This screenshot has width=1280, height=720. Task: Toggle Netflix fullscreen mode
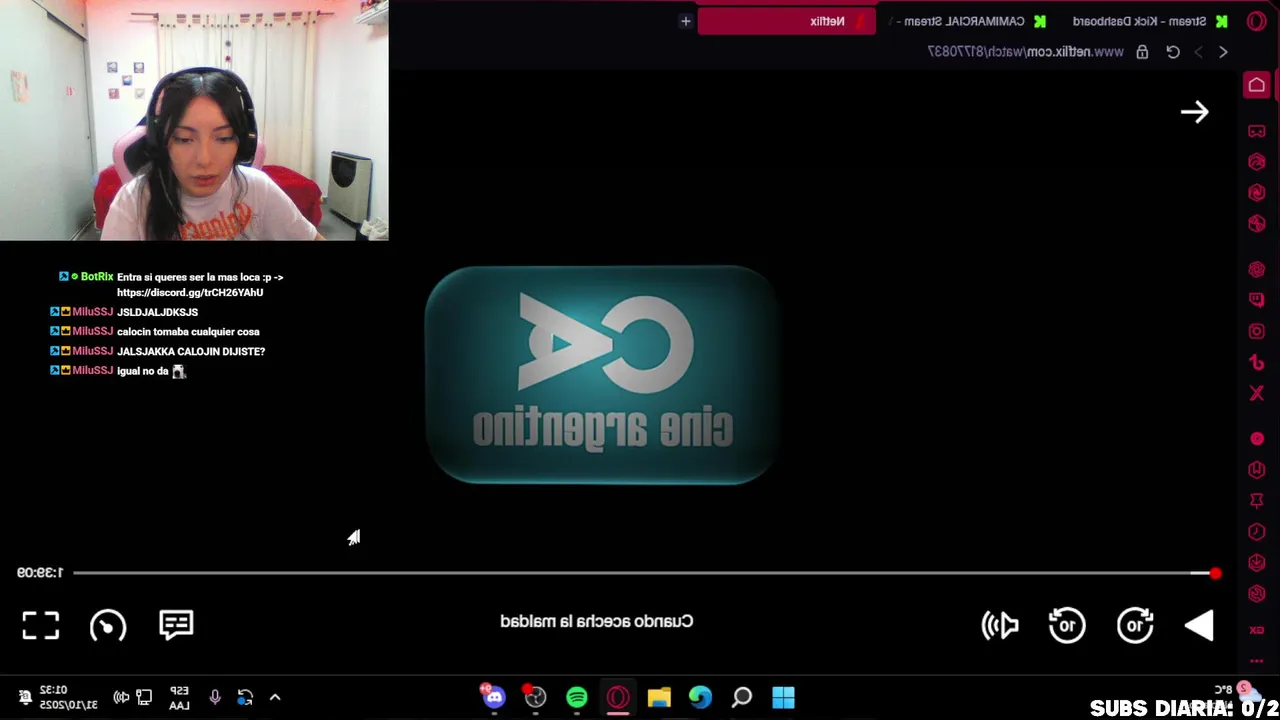tap(41, 625)
